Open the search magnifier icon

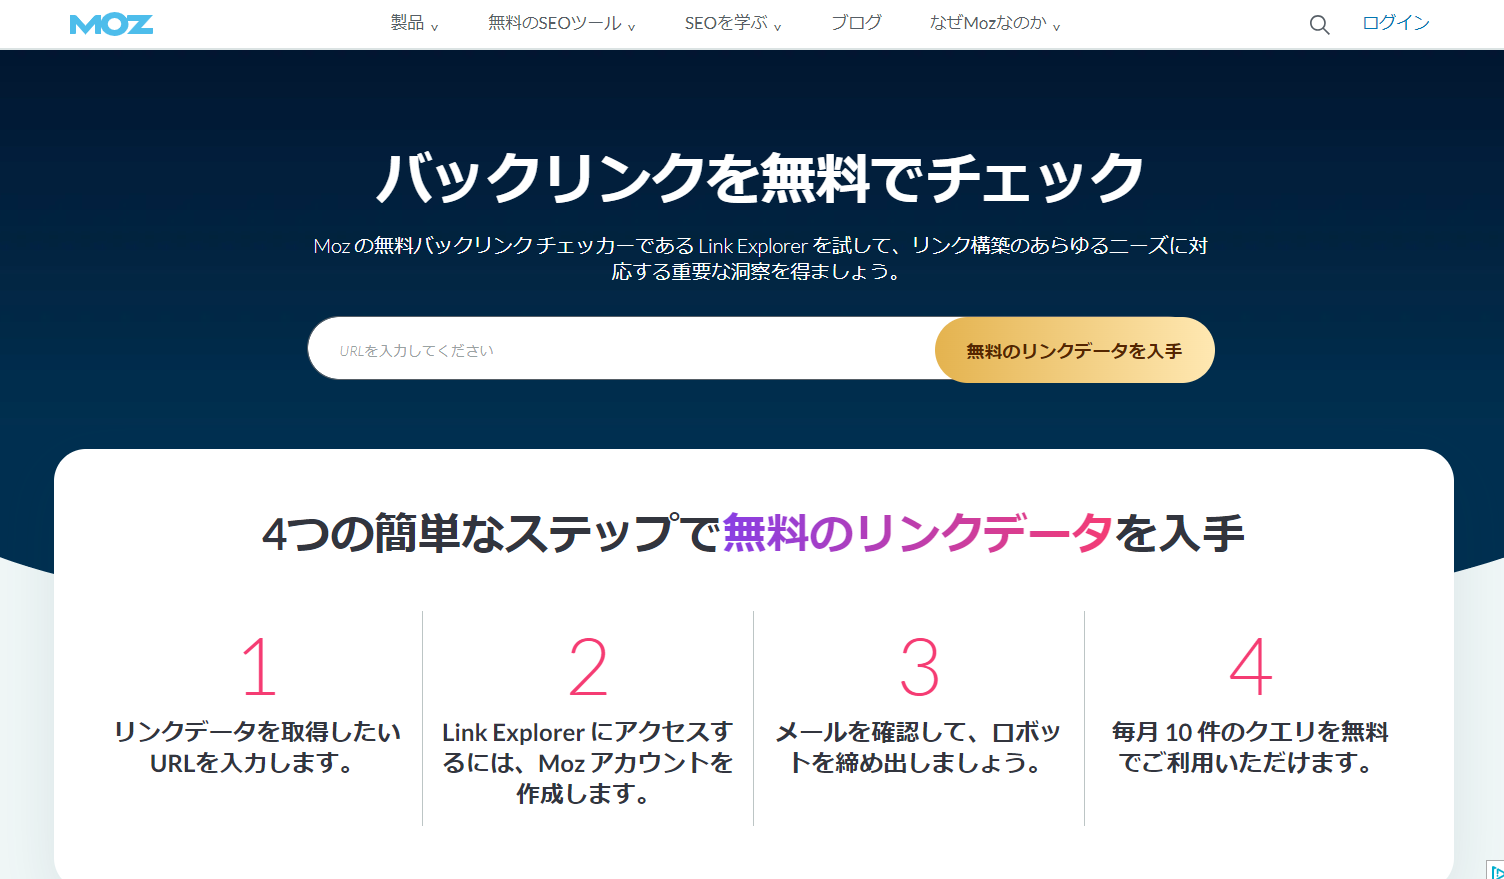(x=1319, y=25)
